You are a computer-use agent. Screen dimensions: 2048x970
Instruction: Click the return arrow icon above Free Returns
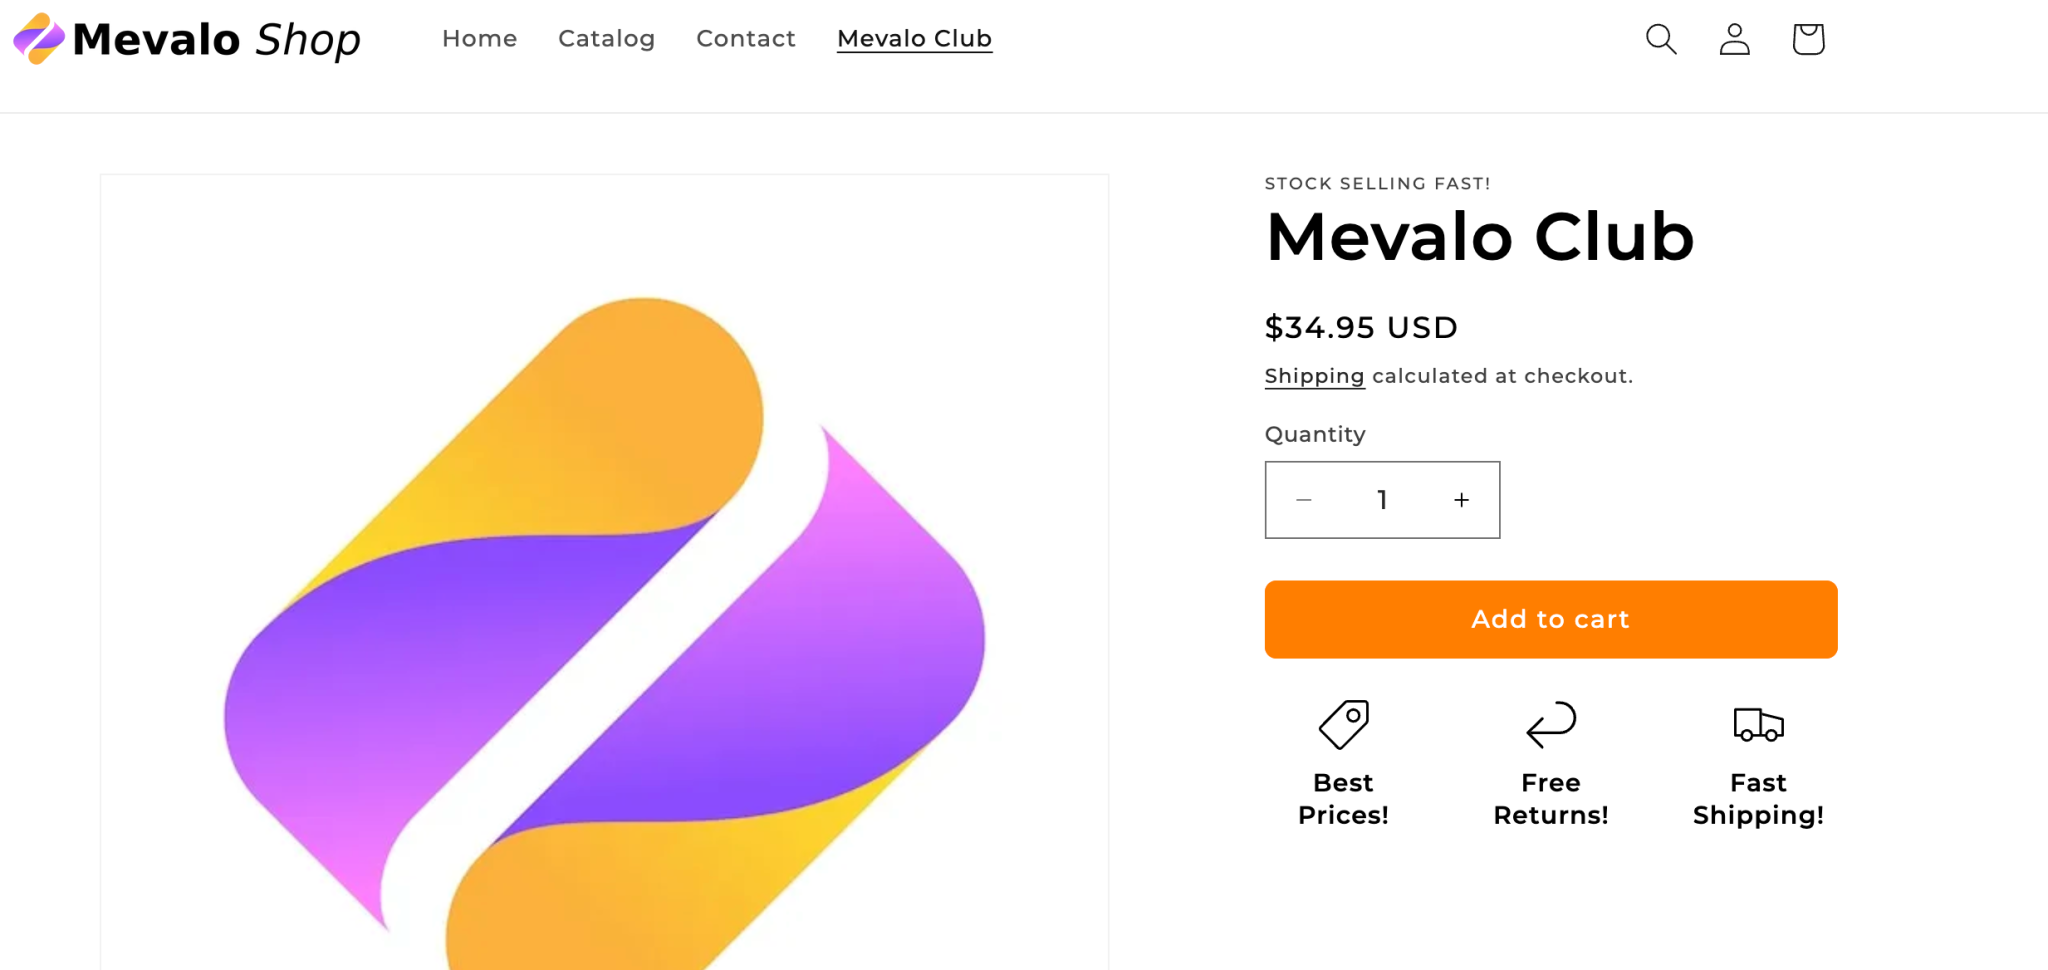click(x=1550, y=723)
